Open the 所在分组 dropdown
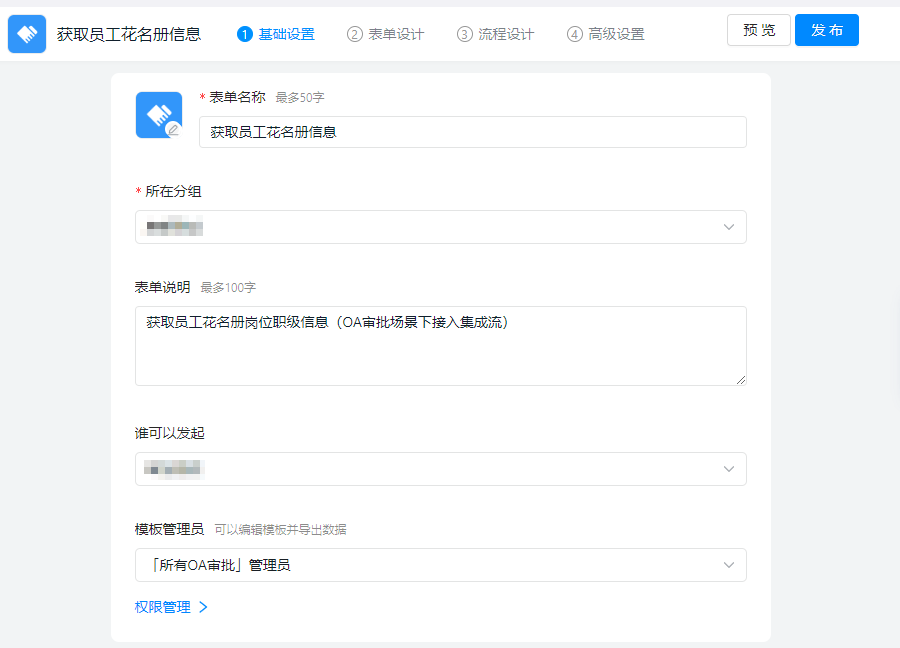The height and width of the screenshot is (648, 900). pos(441,227)
